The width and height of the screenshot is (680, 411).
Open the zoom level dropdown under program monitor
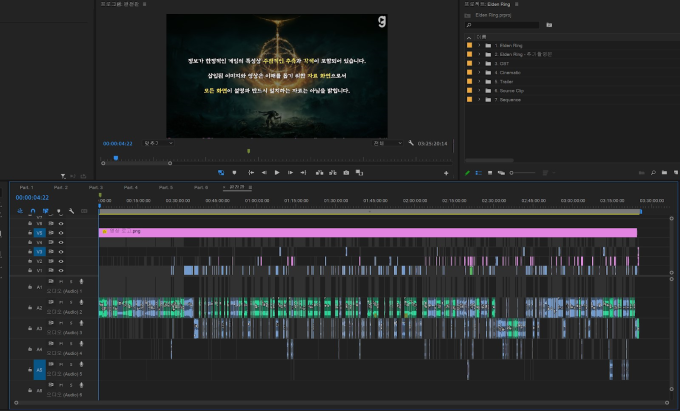(x=158, y=143)
